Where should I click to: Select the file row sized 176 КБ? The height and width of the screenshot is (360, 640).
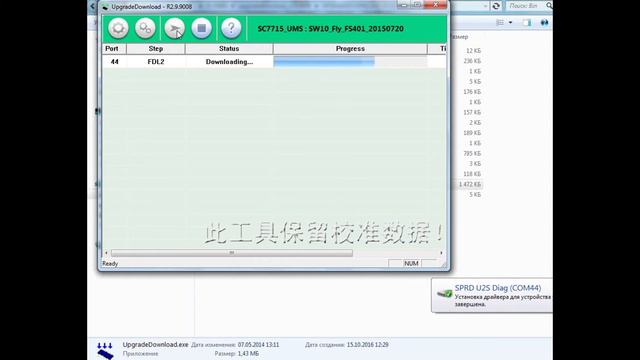click(472, 92)
